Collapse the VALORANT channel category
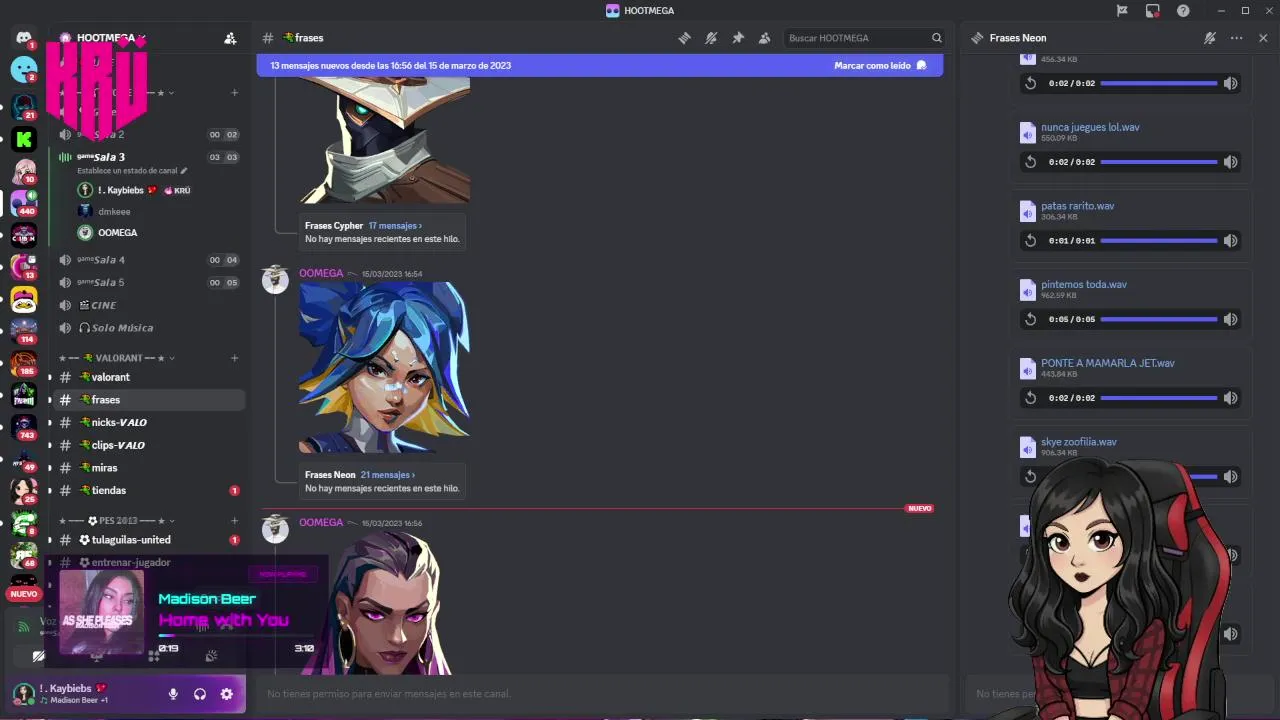The height and width of the screenshot is (720, 1280). tap(117, 358)
